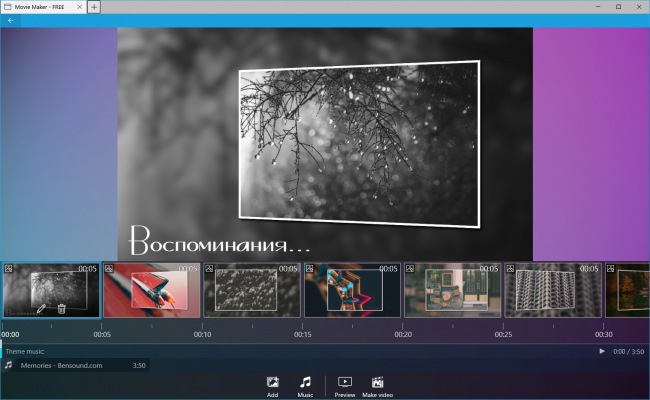
Task: Delete first clip using trash icon
Action: click(62, 308)
